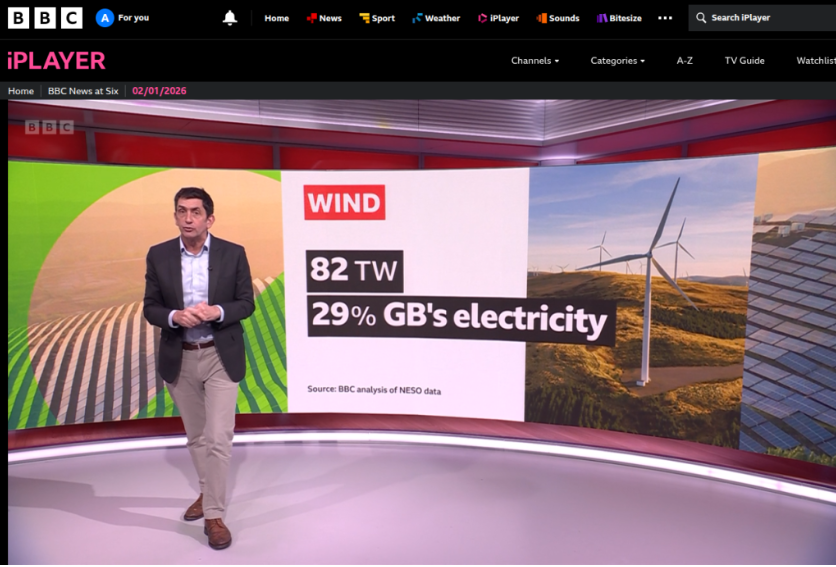The image size is (836, 567).
Task: Open the A-Z programme list
Action: [x=685, y=61]
